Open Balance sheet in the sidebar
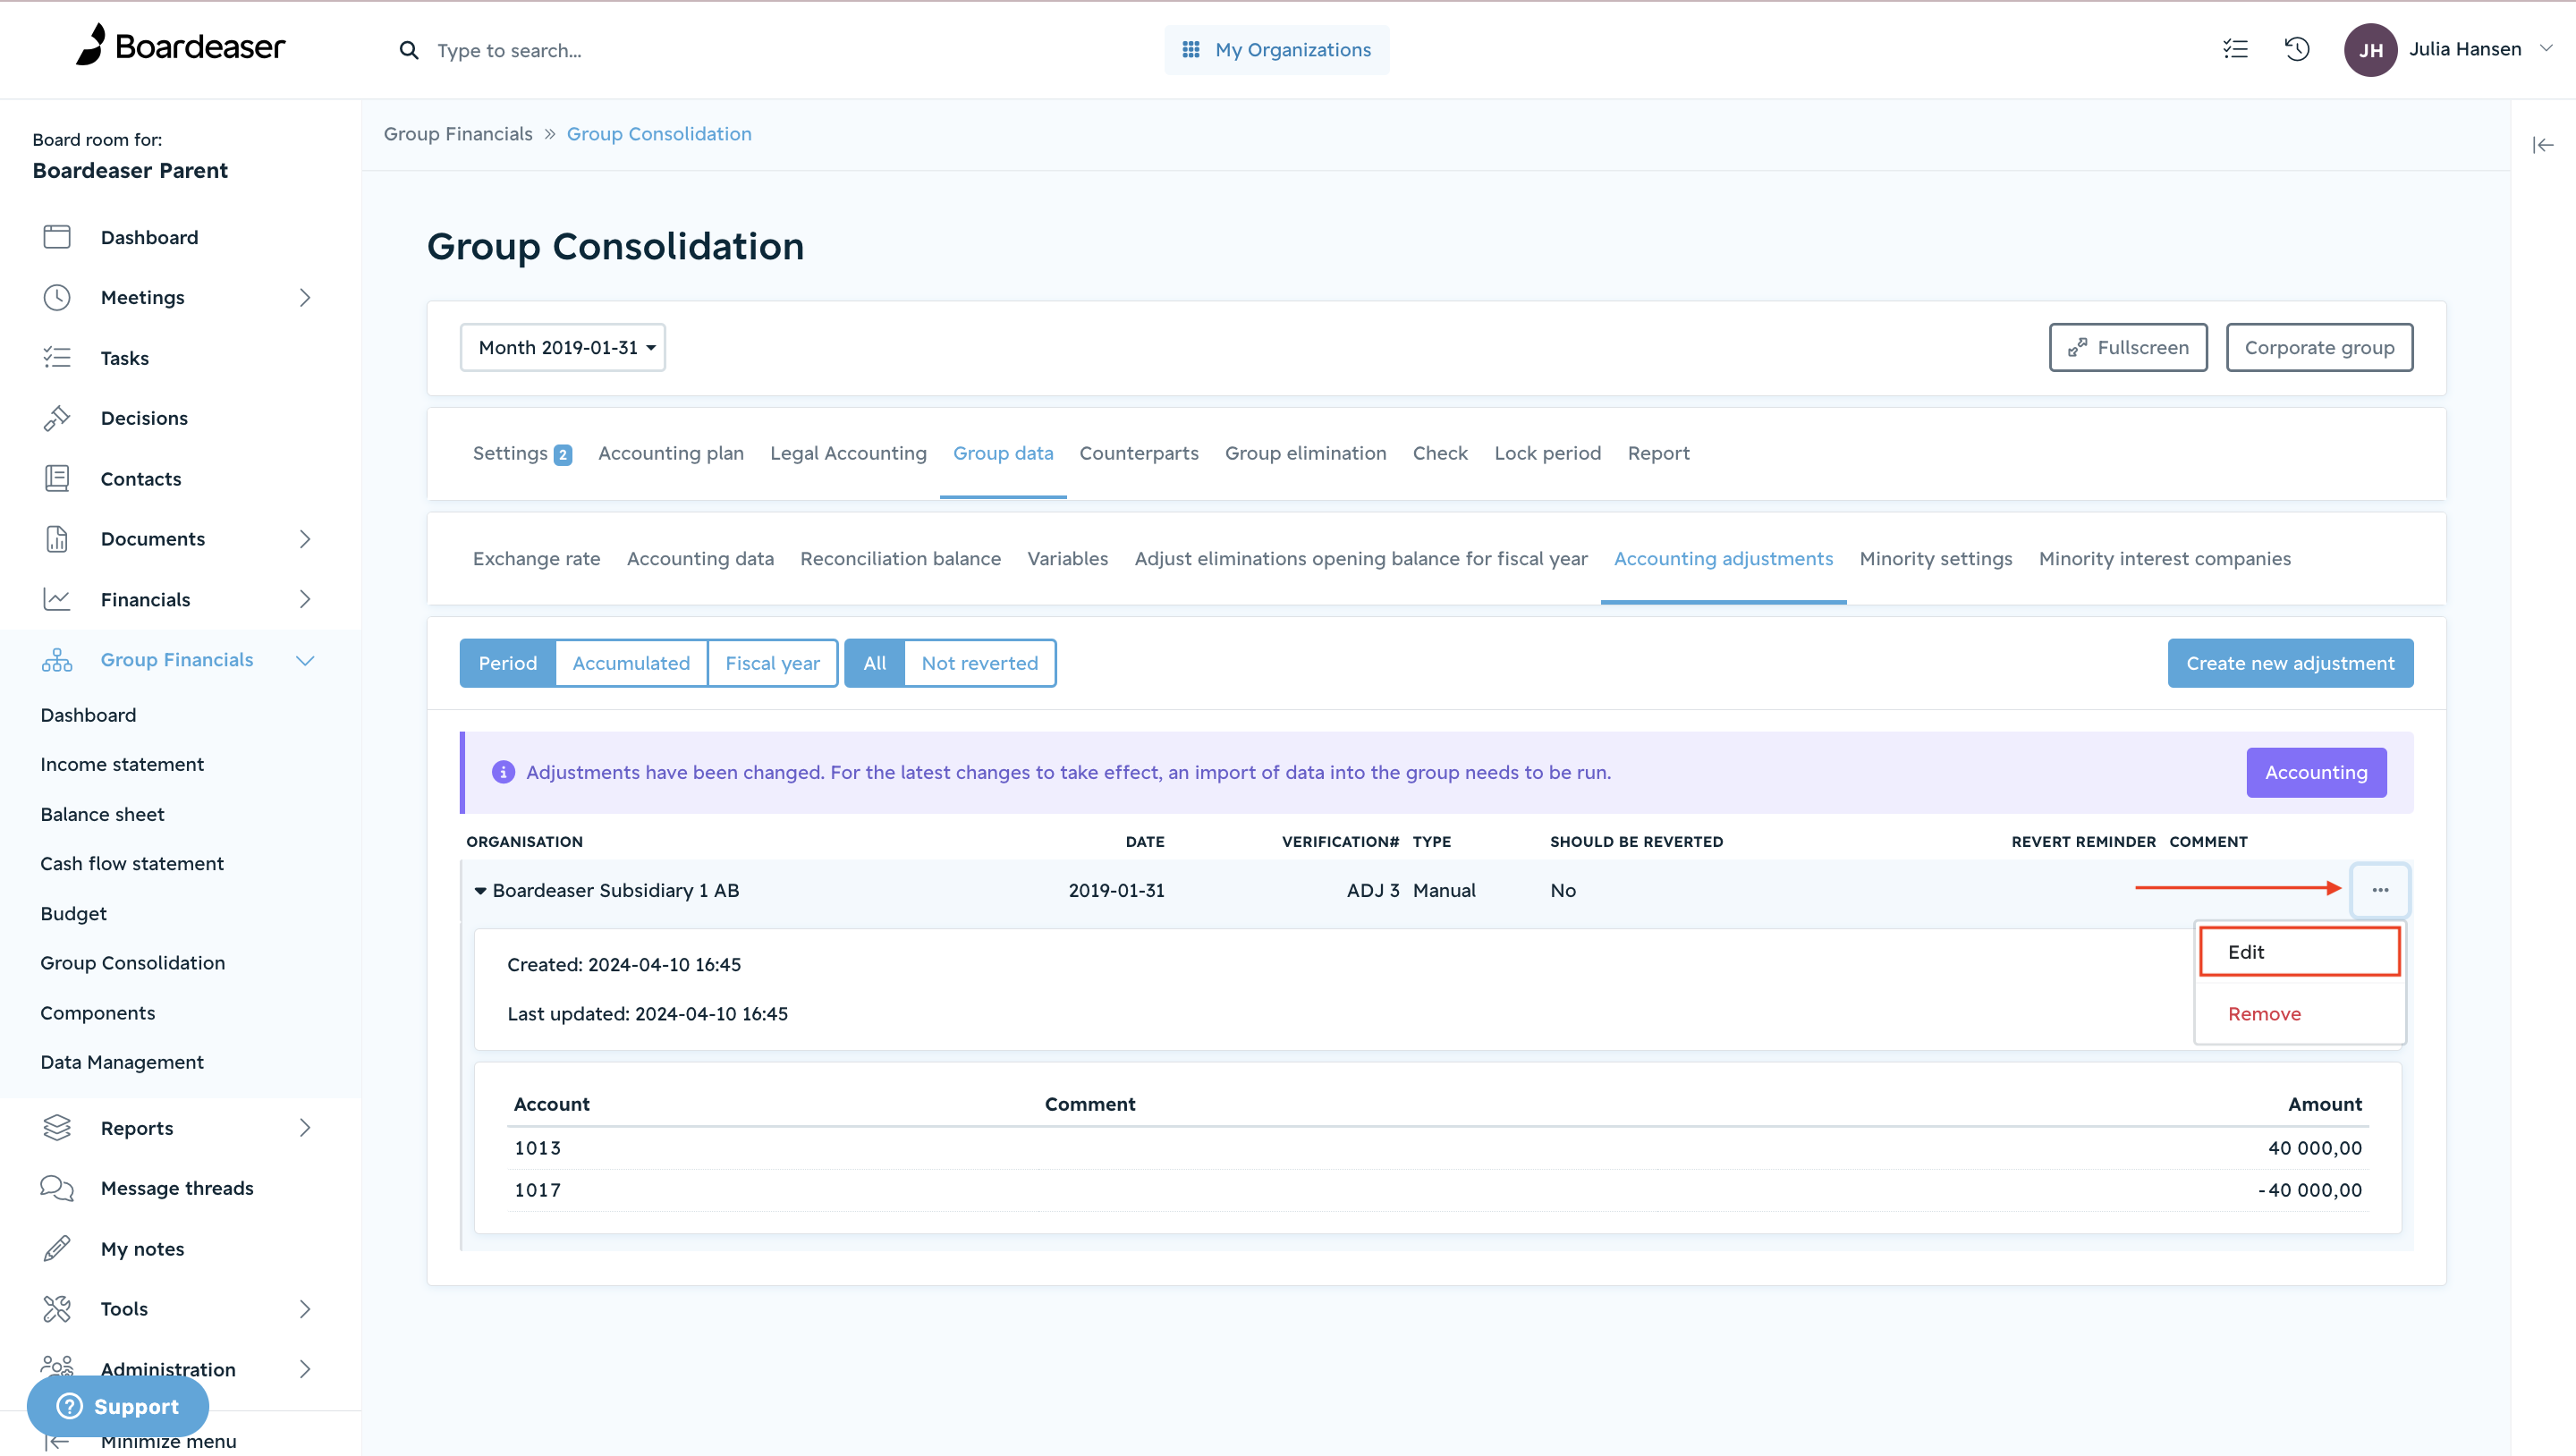This screenshot has height=1456, width=2576. click(102, 815)
